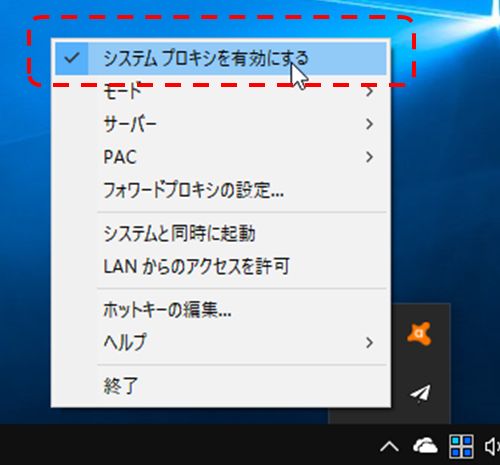Click the checkmark beside システム プロキシを有効にする
The height and width of the screenshot is (465, 500).
coord(72,58)
